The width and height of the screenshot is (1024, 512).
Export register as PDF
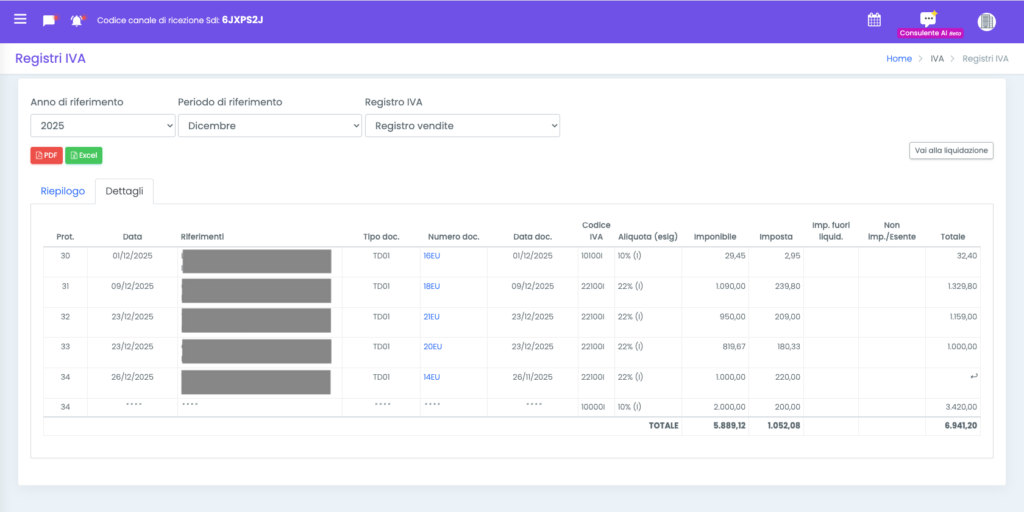[46, 155]
